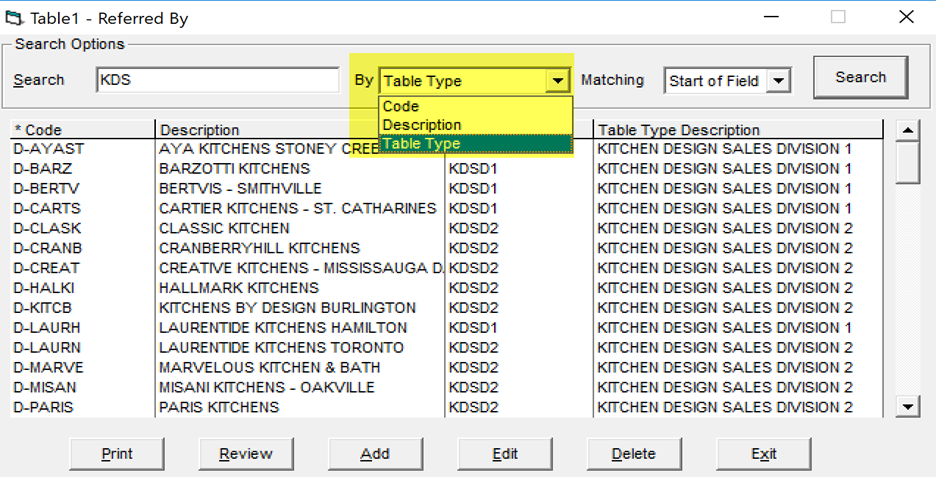Select the D-LAURH row code

pos(47,328)
